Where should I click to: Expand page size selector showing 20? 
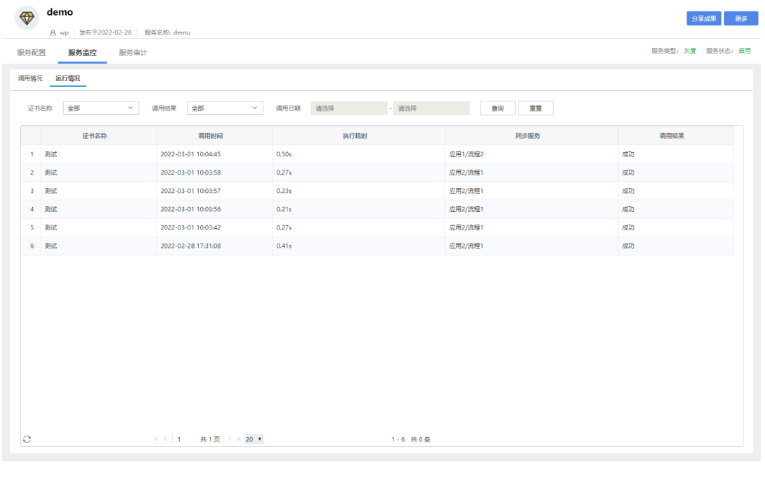pos(254,439)
